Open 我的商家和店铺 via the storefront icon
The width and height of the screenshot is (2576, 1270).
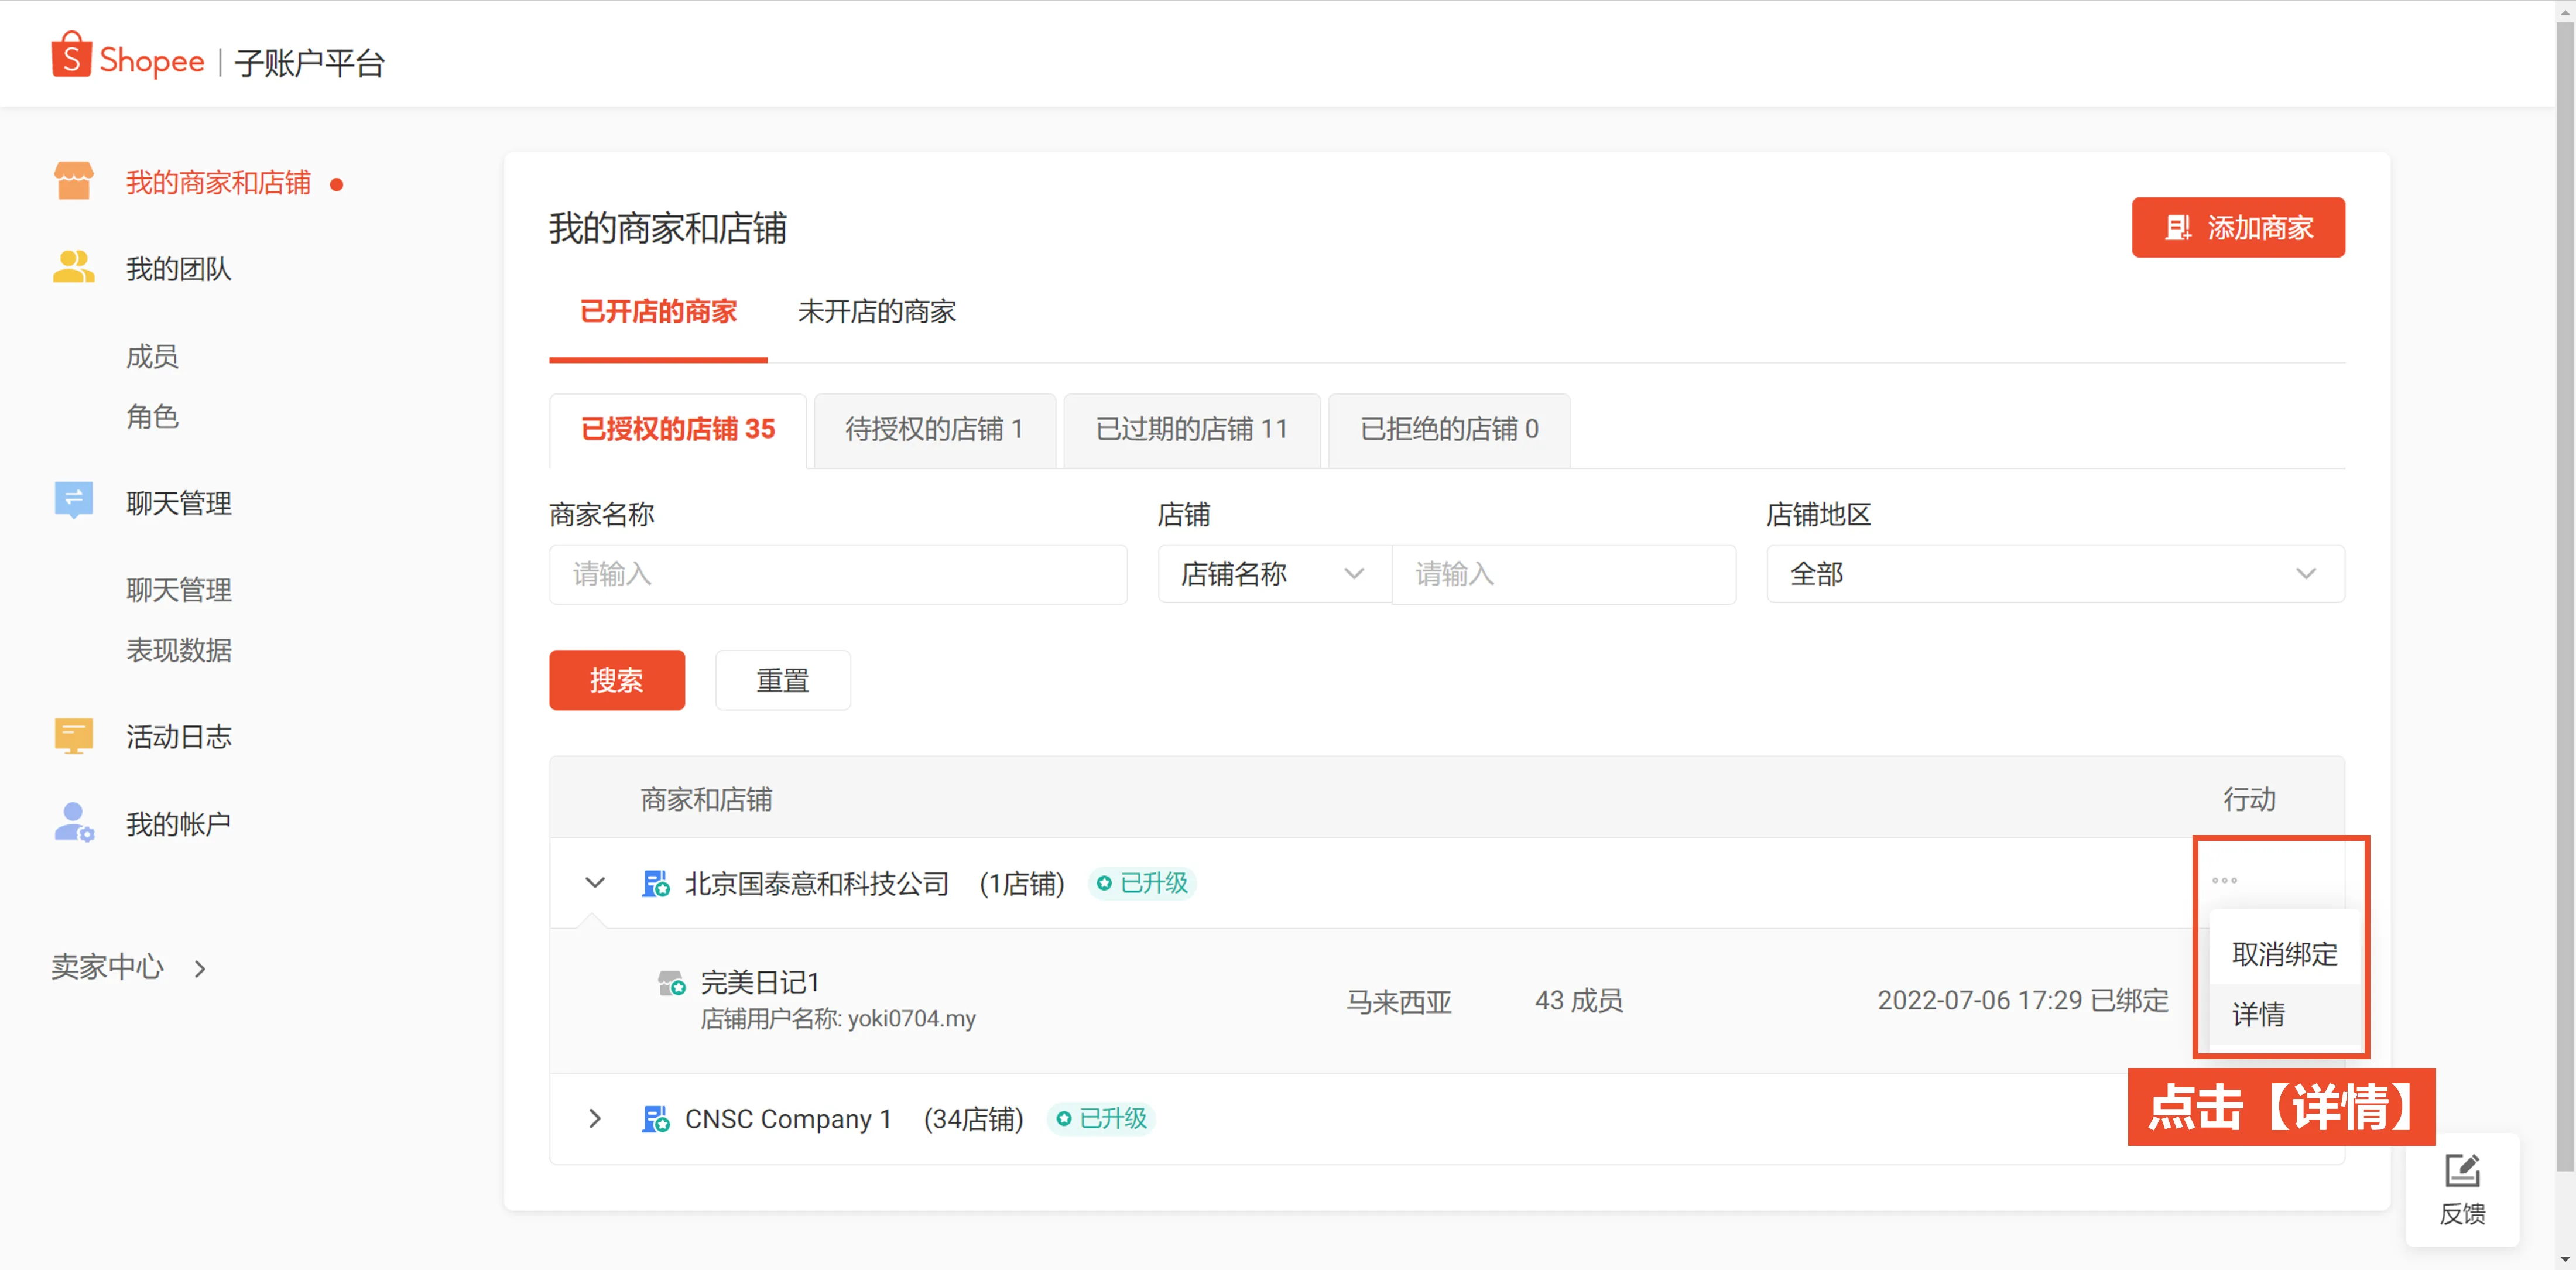coord(73,181)
